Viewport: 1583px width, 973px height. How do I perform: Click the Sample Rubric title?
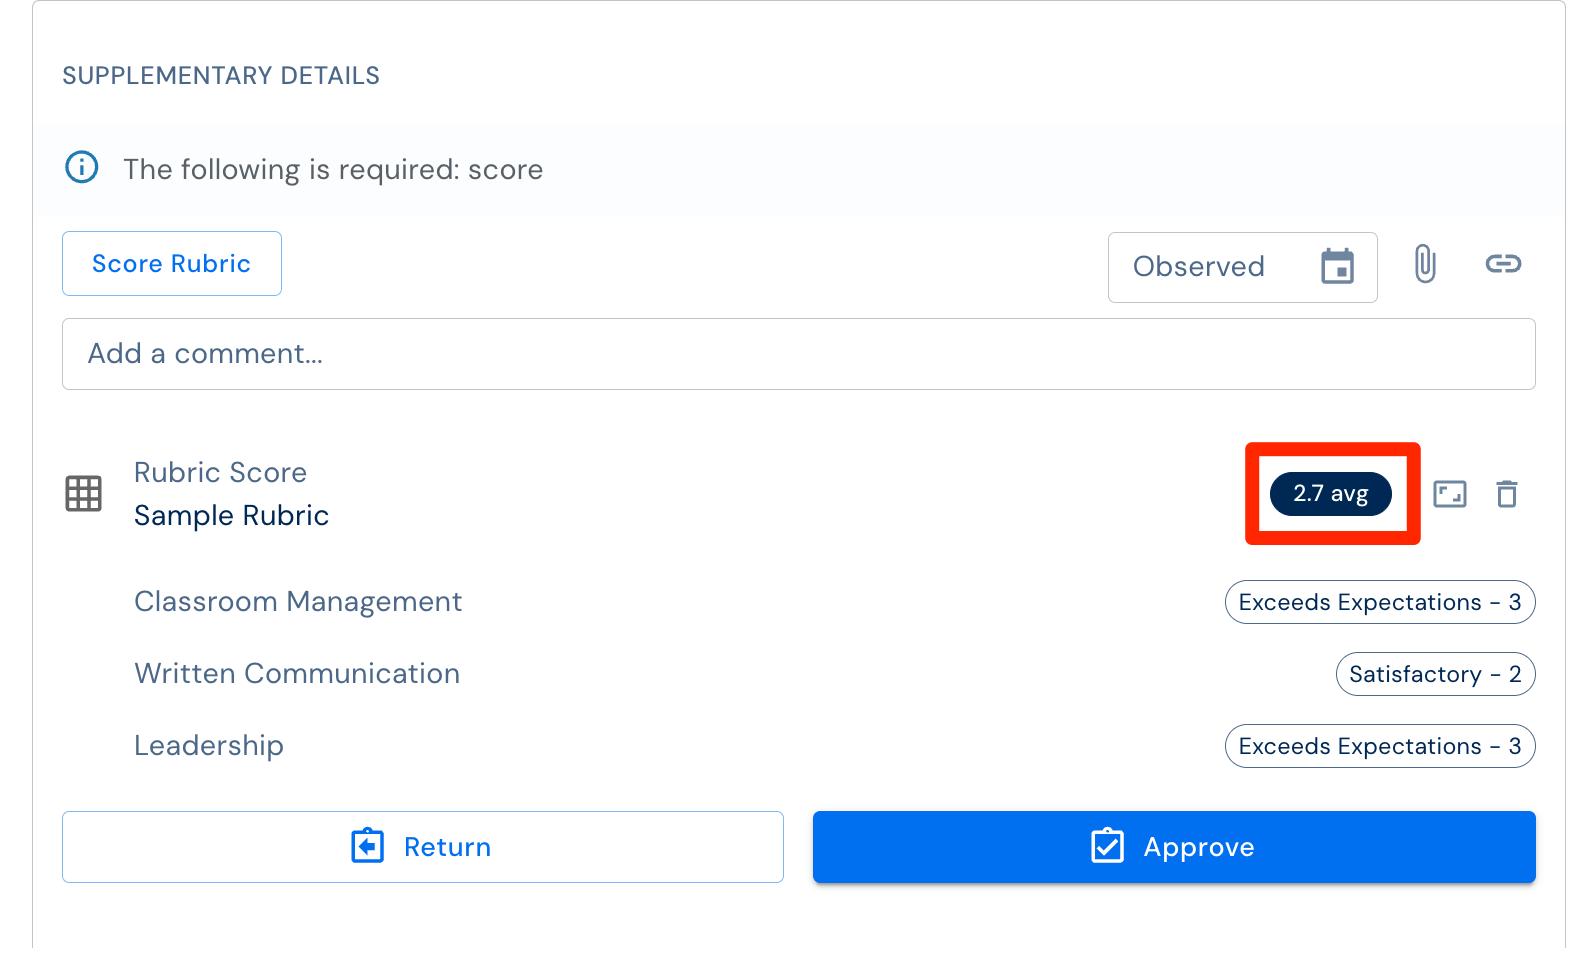232,516
